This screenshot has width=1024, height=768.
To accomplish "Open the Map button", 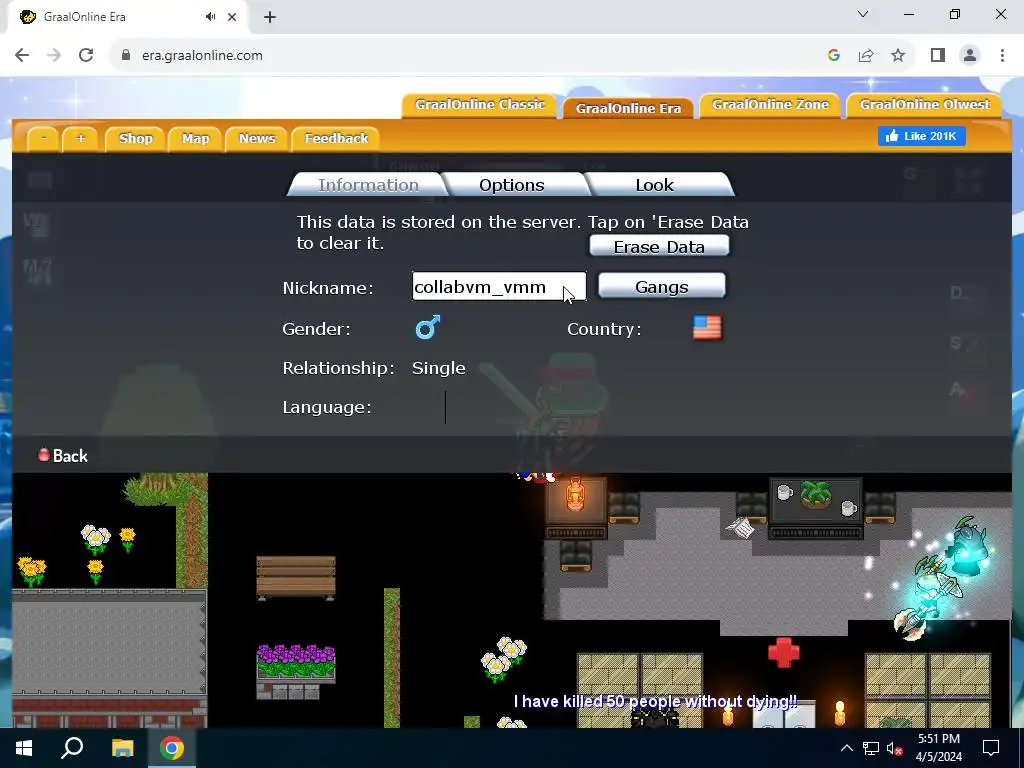I will (x=195, y=138).
